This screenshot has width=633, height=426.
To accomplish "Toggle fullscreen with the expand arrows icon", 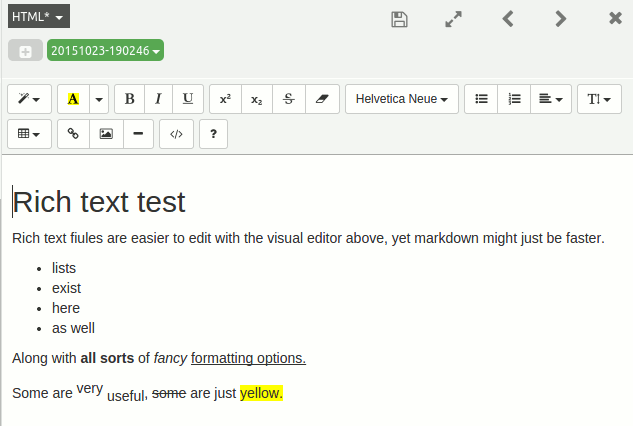I will [453, 19].
